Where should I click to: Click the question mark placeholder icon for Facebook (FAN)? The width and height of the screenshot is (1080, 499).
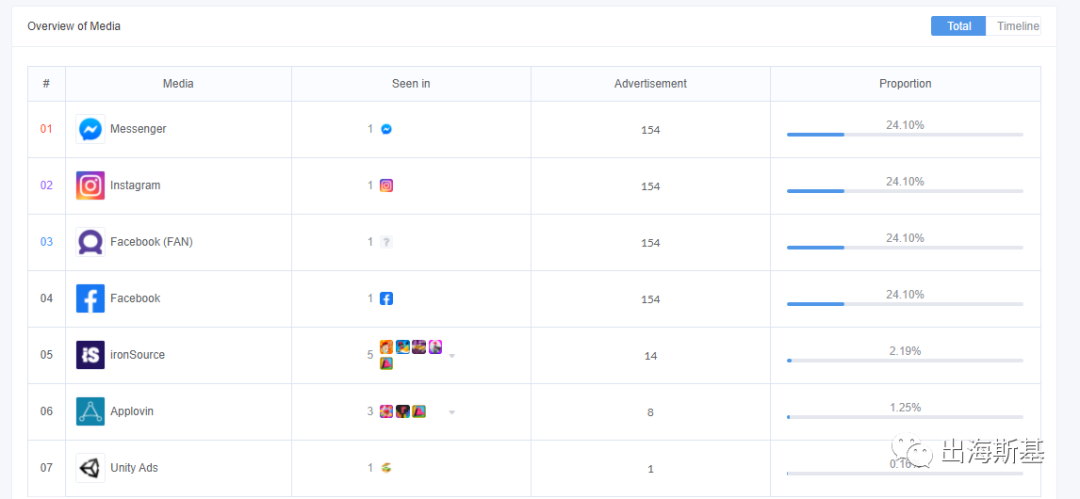[x=386, y=242]
